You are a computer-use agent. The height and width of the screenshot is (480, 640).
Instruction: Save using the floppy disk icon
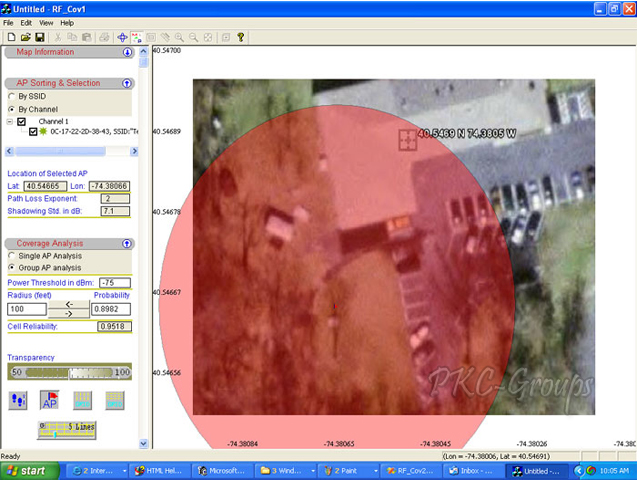tap(40, 38)
